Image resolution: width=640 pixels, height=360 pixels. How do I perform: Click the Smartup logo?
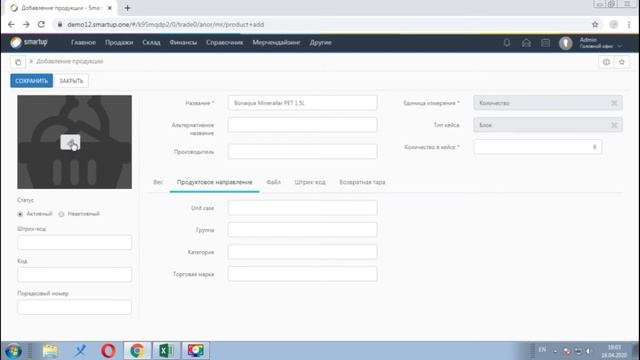29,42
